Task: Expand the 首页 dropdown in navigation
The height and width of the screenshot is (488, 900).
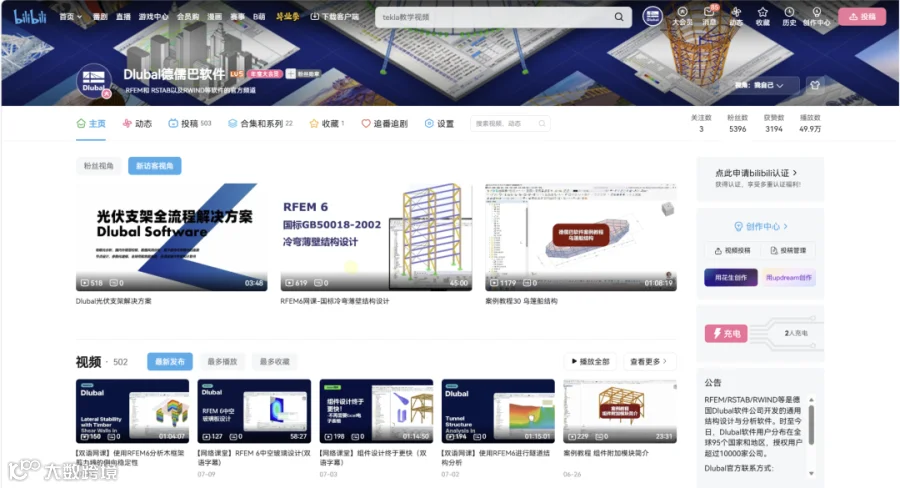Action: pos(71,17)
